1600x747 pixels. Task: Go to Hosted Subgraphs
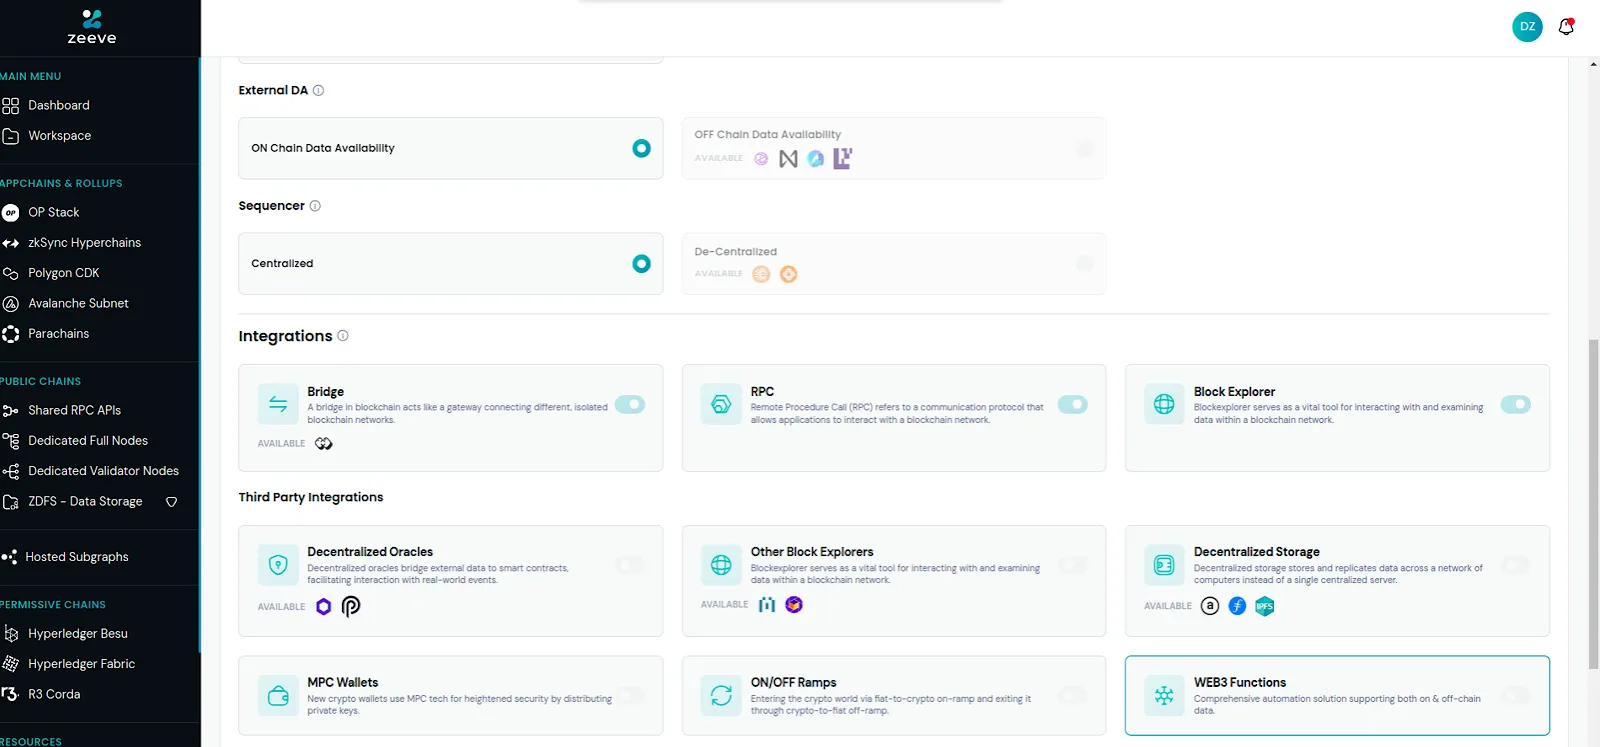pyautogui.click(x=77, y=557)
